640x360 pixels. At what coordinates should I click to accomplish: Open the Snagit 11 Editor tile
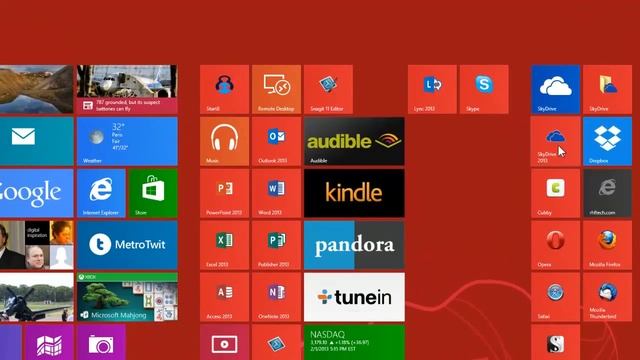pos(328,89)
